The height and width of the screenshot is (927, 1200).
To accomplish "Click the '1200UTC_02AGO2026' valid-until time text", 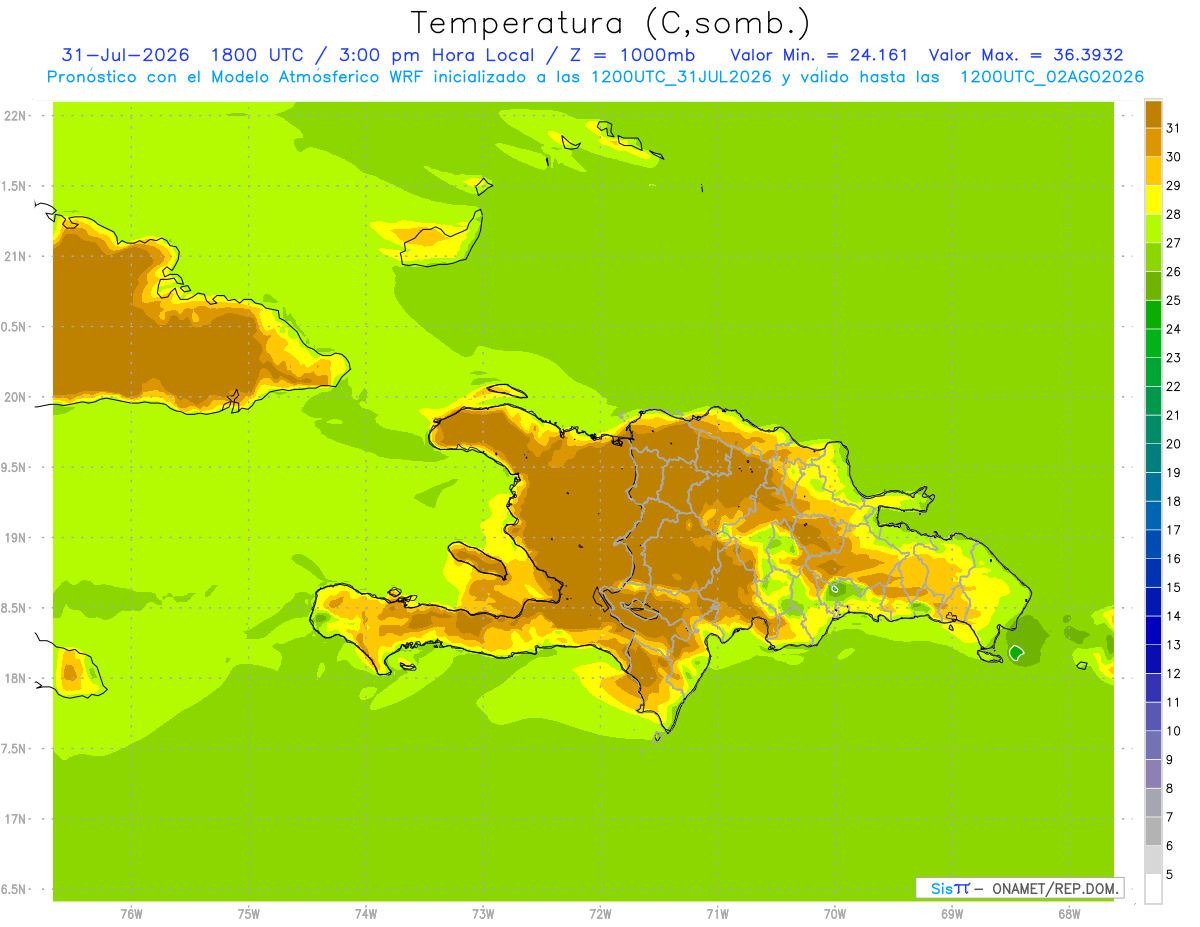I will [1052, 77].
